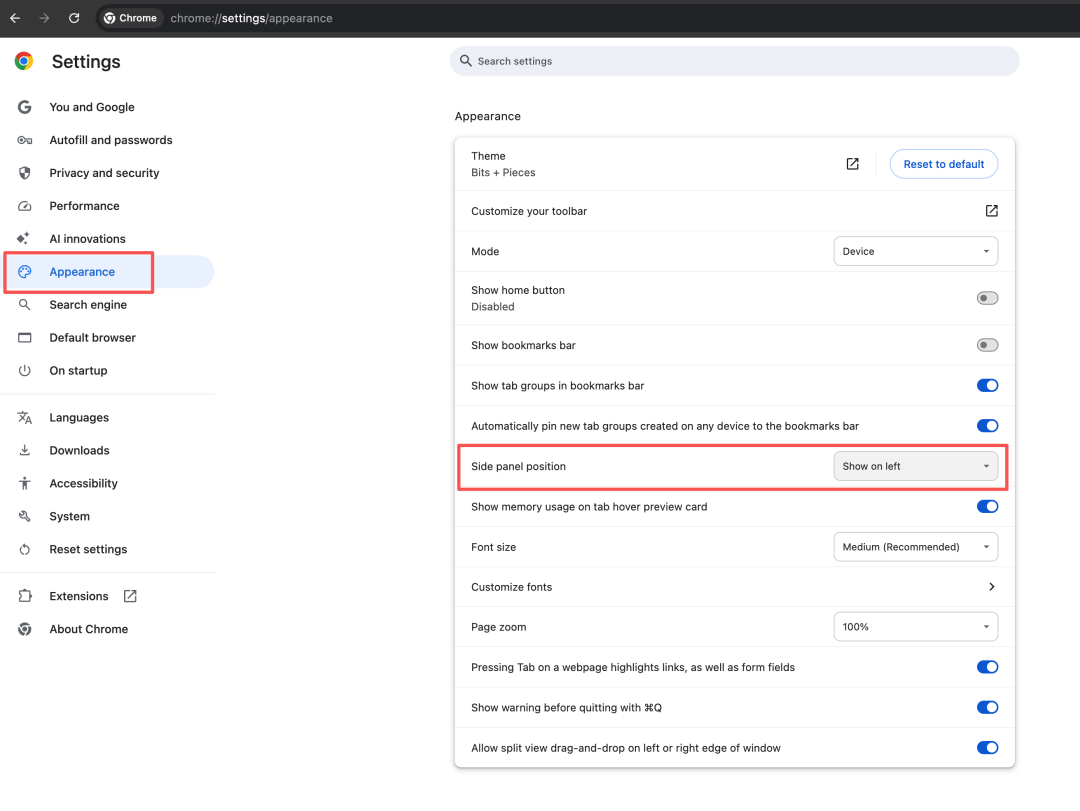Enable the Show home button toggle
The height and width of the screenshot is (811, 1080).
[987, 298]
